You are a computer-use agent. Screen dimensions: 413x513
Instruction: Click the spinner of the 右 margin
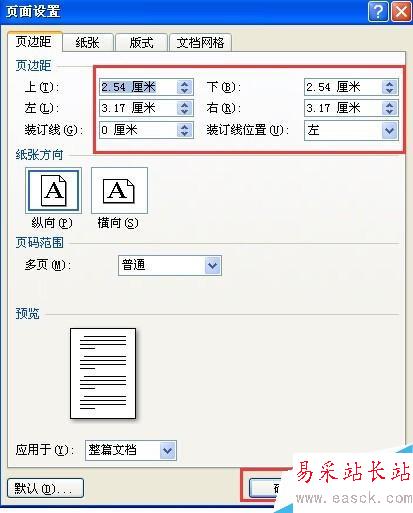coord(390,108)
